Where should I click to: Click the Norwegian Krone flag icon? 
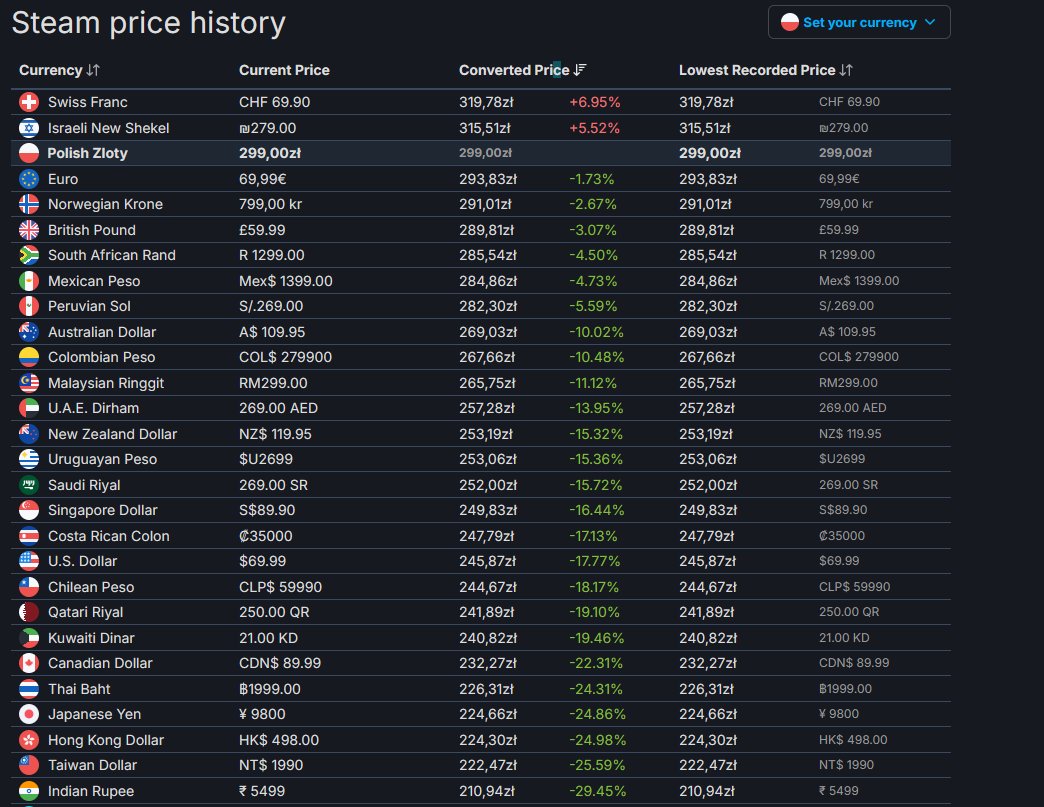(x=29, y=204)
